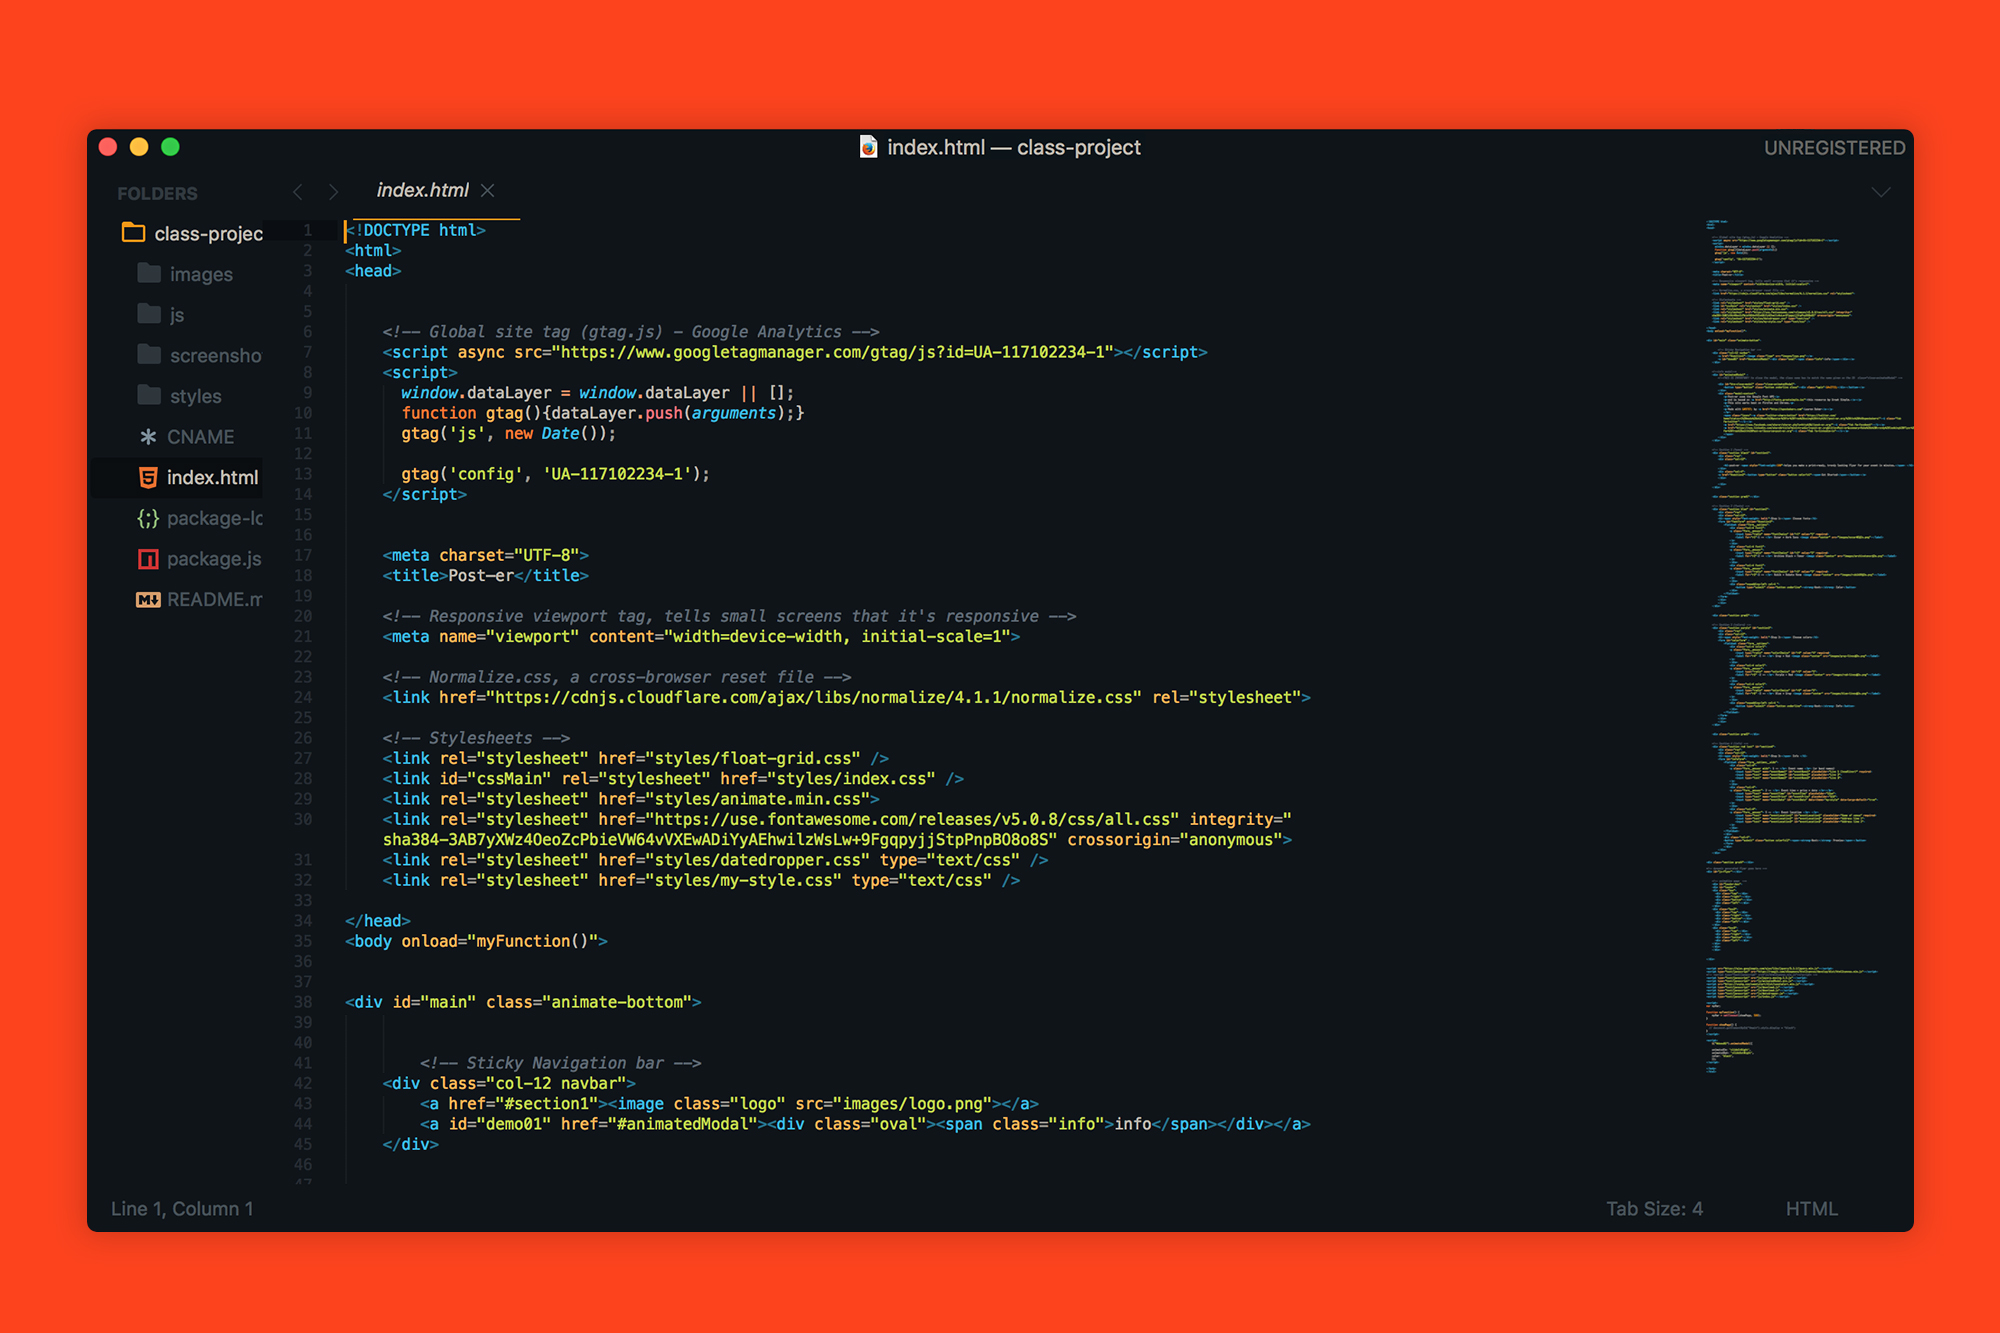Open the CNAME file
Viewport: 2000px width, 1333px height.
pos(200,437)
